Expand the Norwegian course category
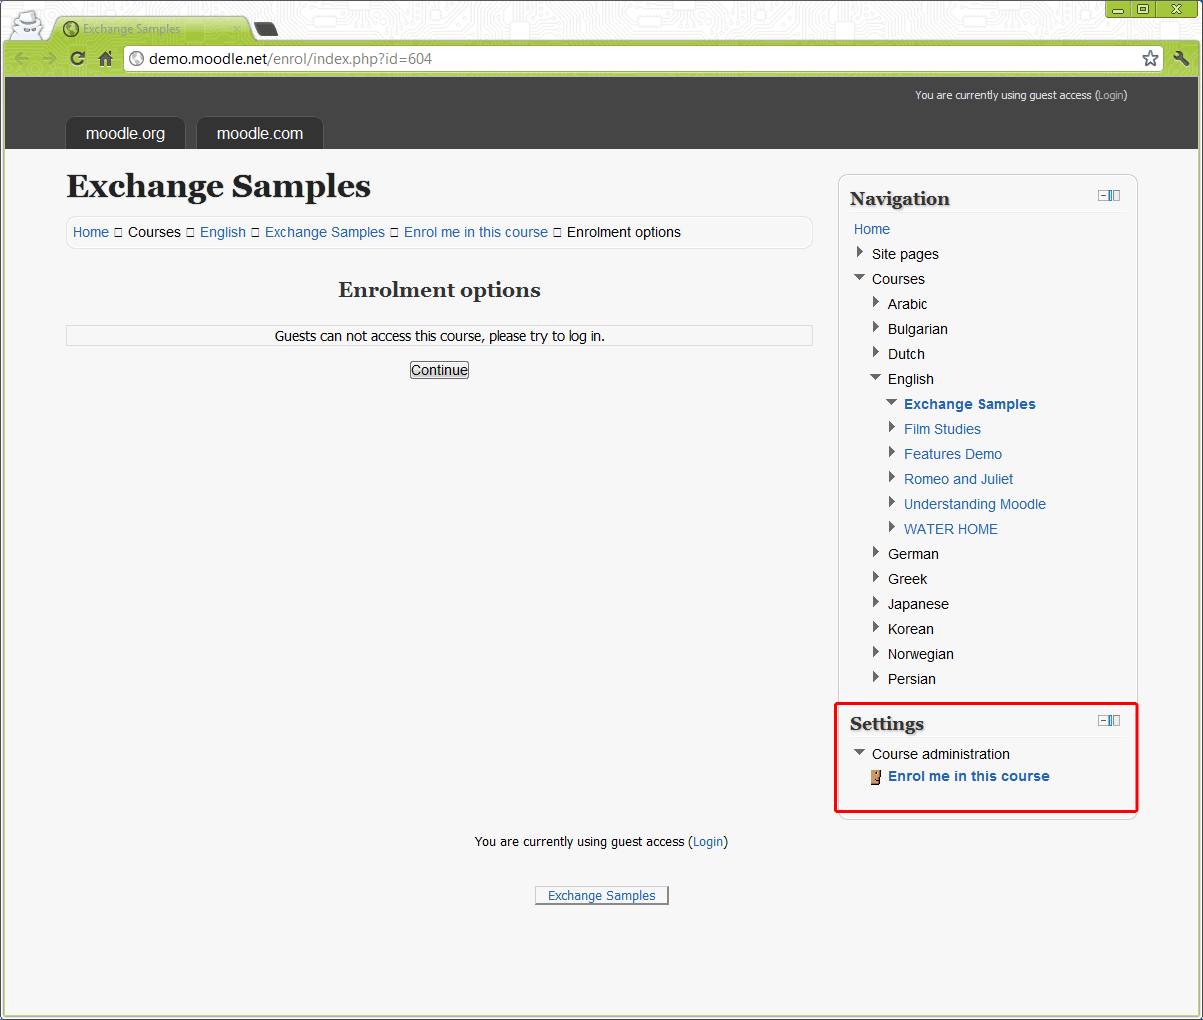The image size is (1203, 1020). 876,652
